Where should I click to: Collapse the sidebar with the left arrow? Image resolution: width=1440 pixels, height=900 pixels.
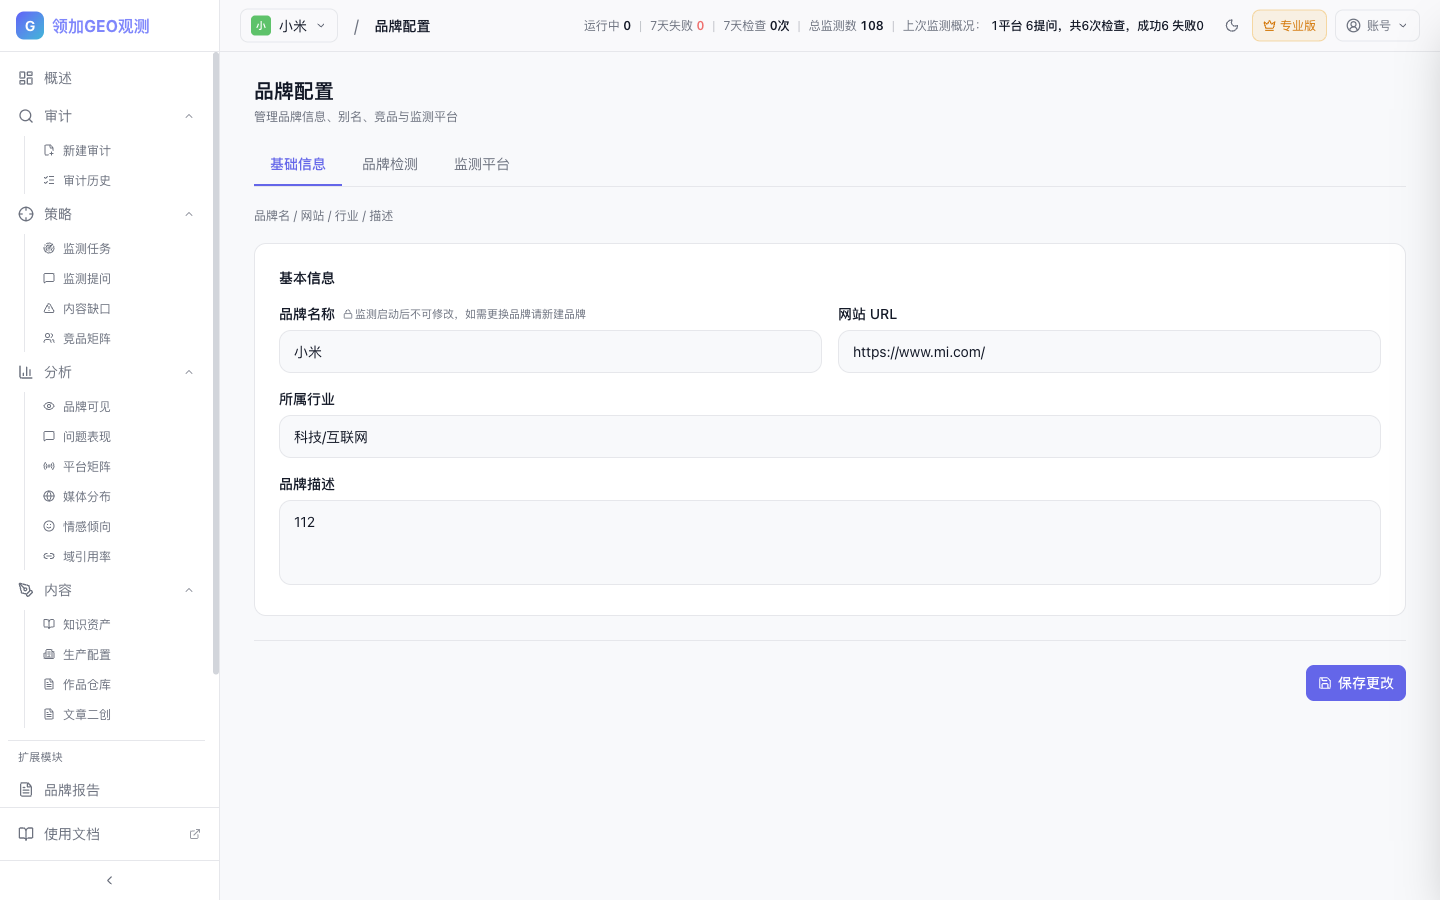[x=109, y=880]
